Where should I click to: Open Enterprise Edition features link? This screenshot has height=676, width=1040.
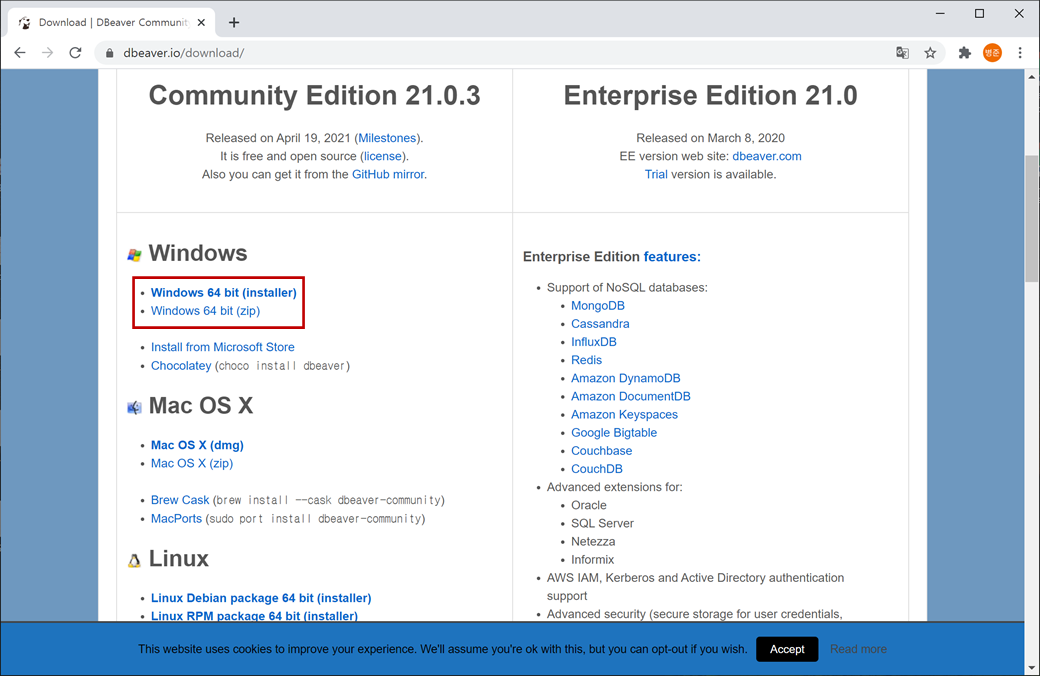[672, 257]
